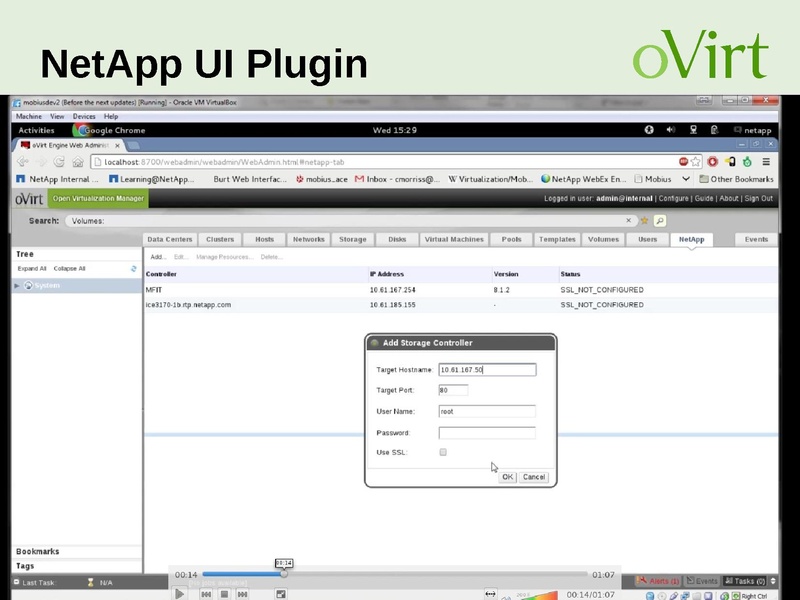Enable the Use SSL checkbox
Screen dimensions: 800x600
[x=441, y=452]
